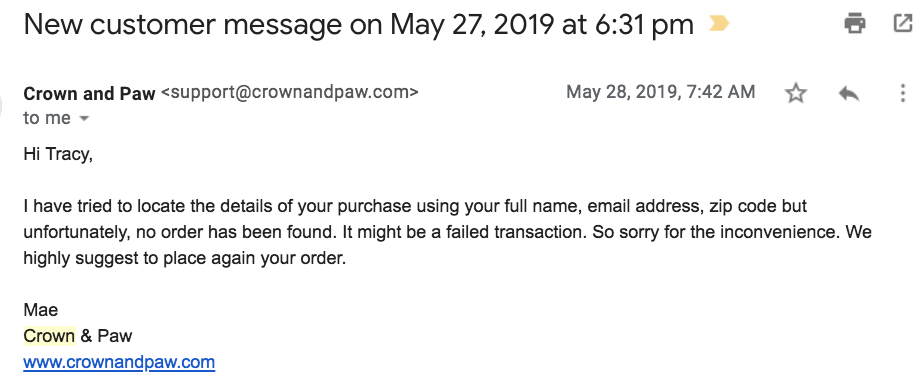Viewport: 924px width, 380px height.
Task: Click the 'failed transaction' sentence in body
Action: (466, 232)
